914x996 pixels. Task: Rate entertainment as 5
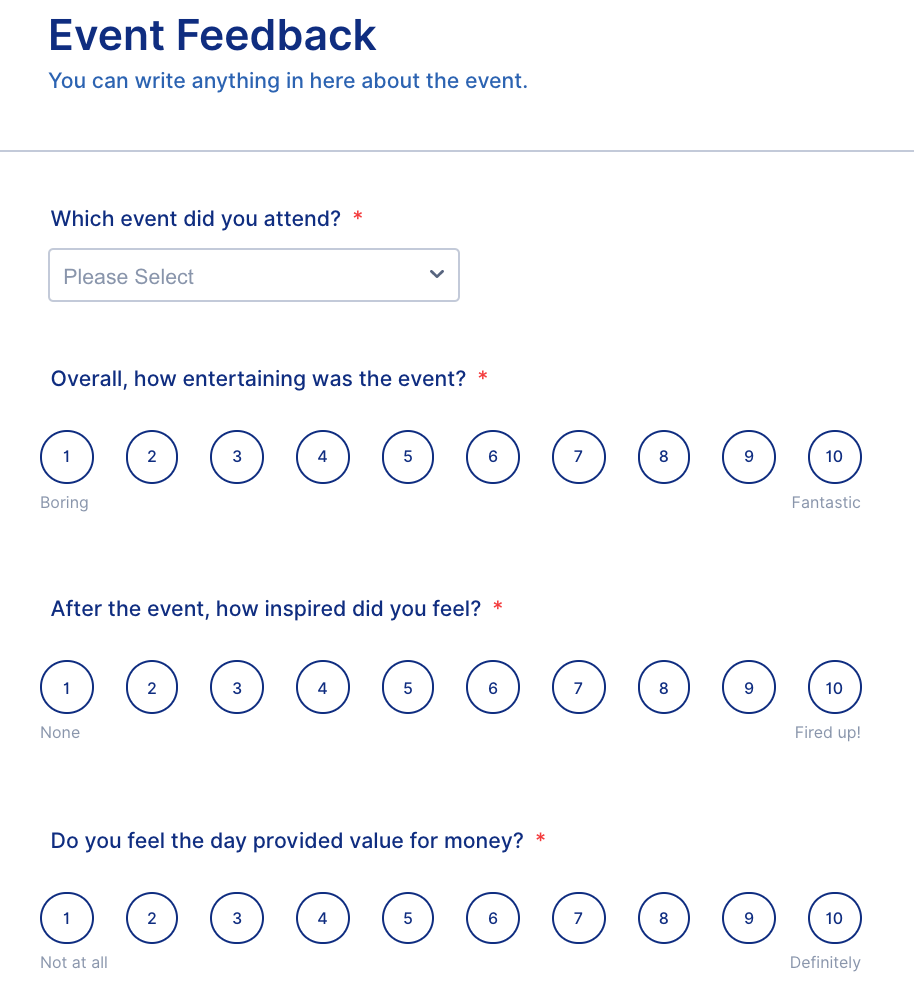tap(407, 457)
